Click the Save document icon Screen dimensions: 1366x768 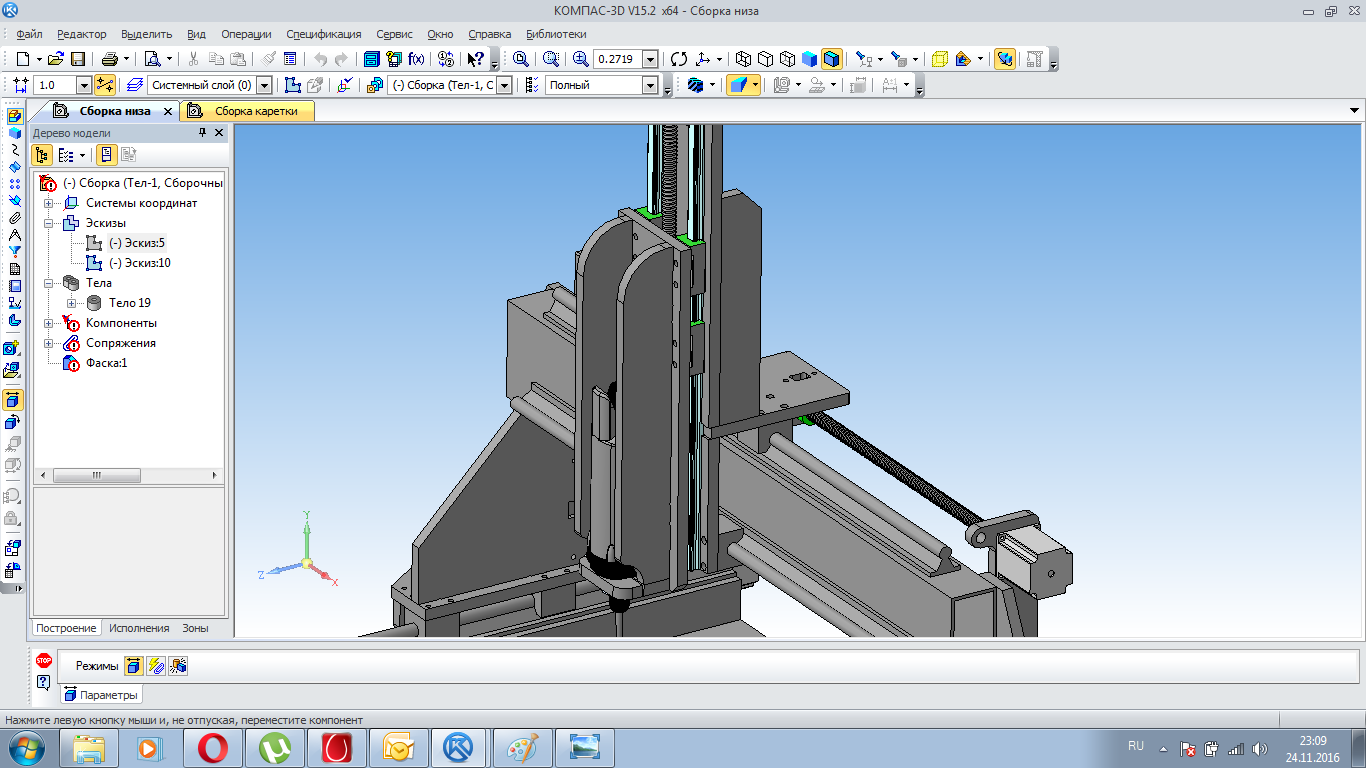77,59
